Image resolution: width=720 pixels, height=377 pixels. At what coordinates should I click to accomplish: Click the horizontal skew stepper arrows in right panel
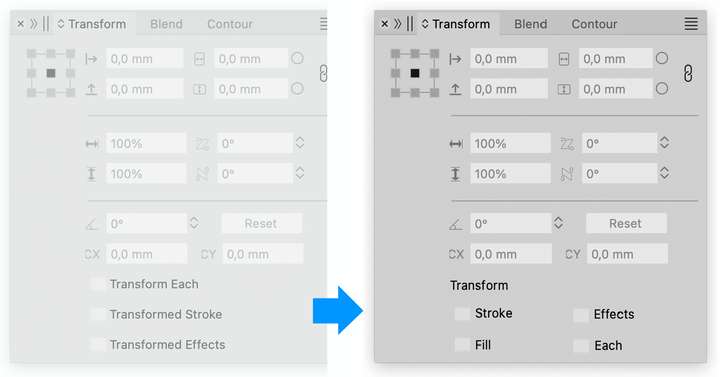click(x=664, y=143)
